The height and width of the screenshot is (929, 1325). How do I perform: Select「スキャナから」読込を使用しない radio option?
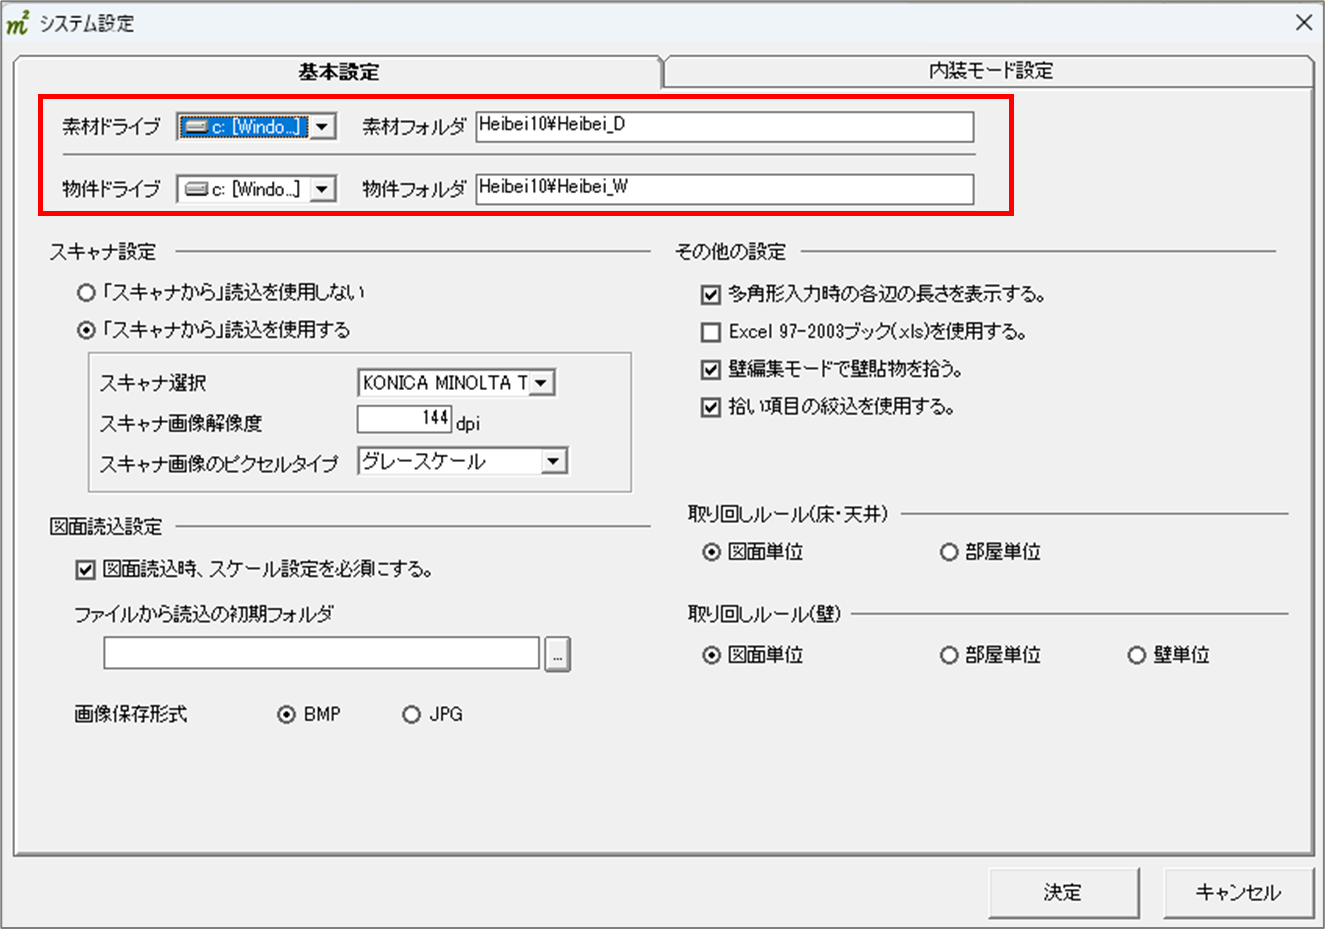pyautogui.click(x=87, y=293)
